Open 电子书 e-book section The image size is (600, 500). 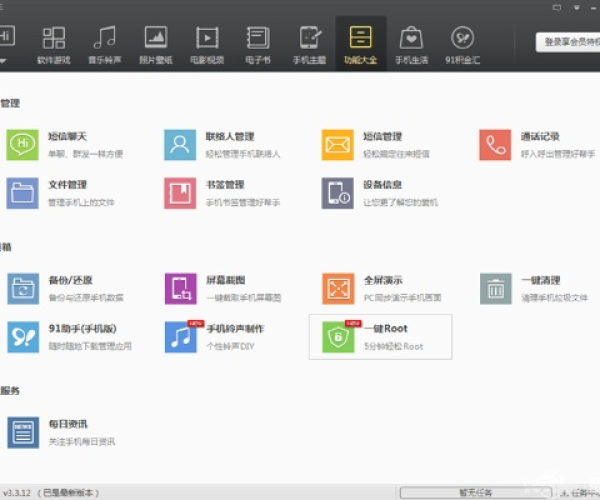(x=258, y=45)
